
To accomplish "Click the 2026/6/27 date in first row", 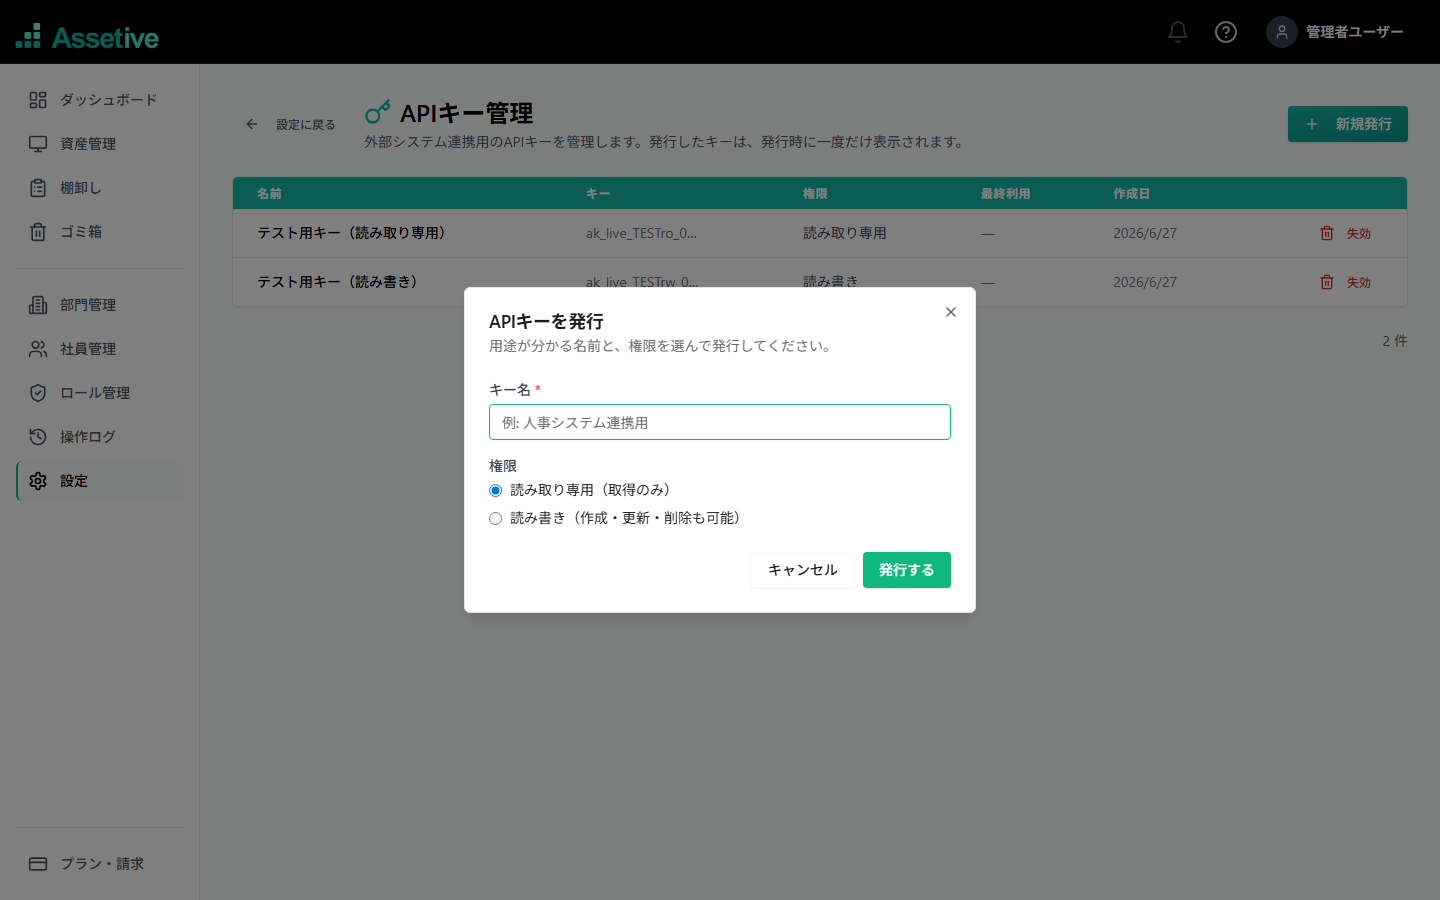I will (1145, 233).
